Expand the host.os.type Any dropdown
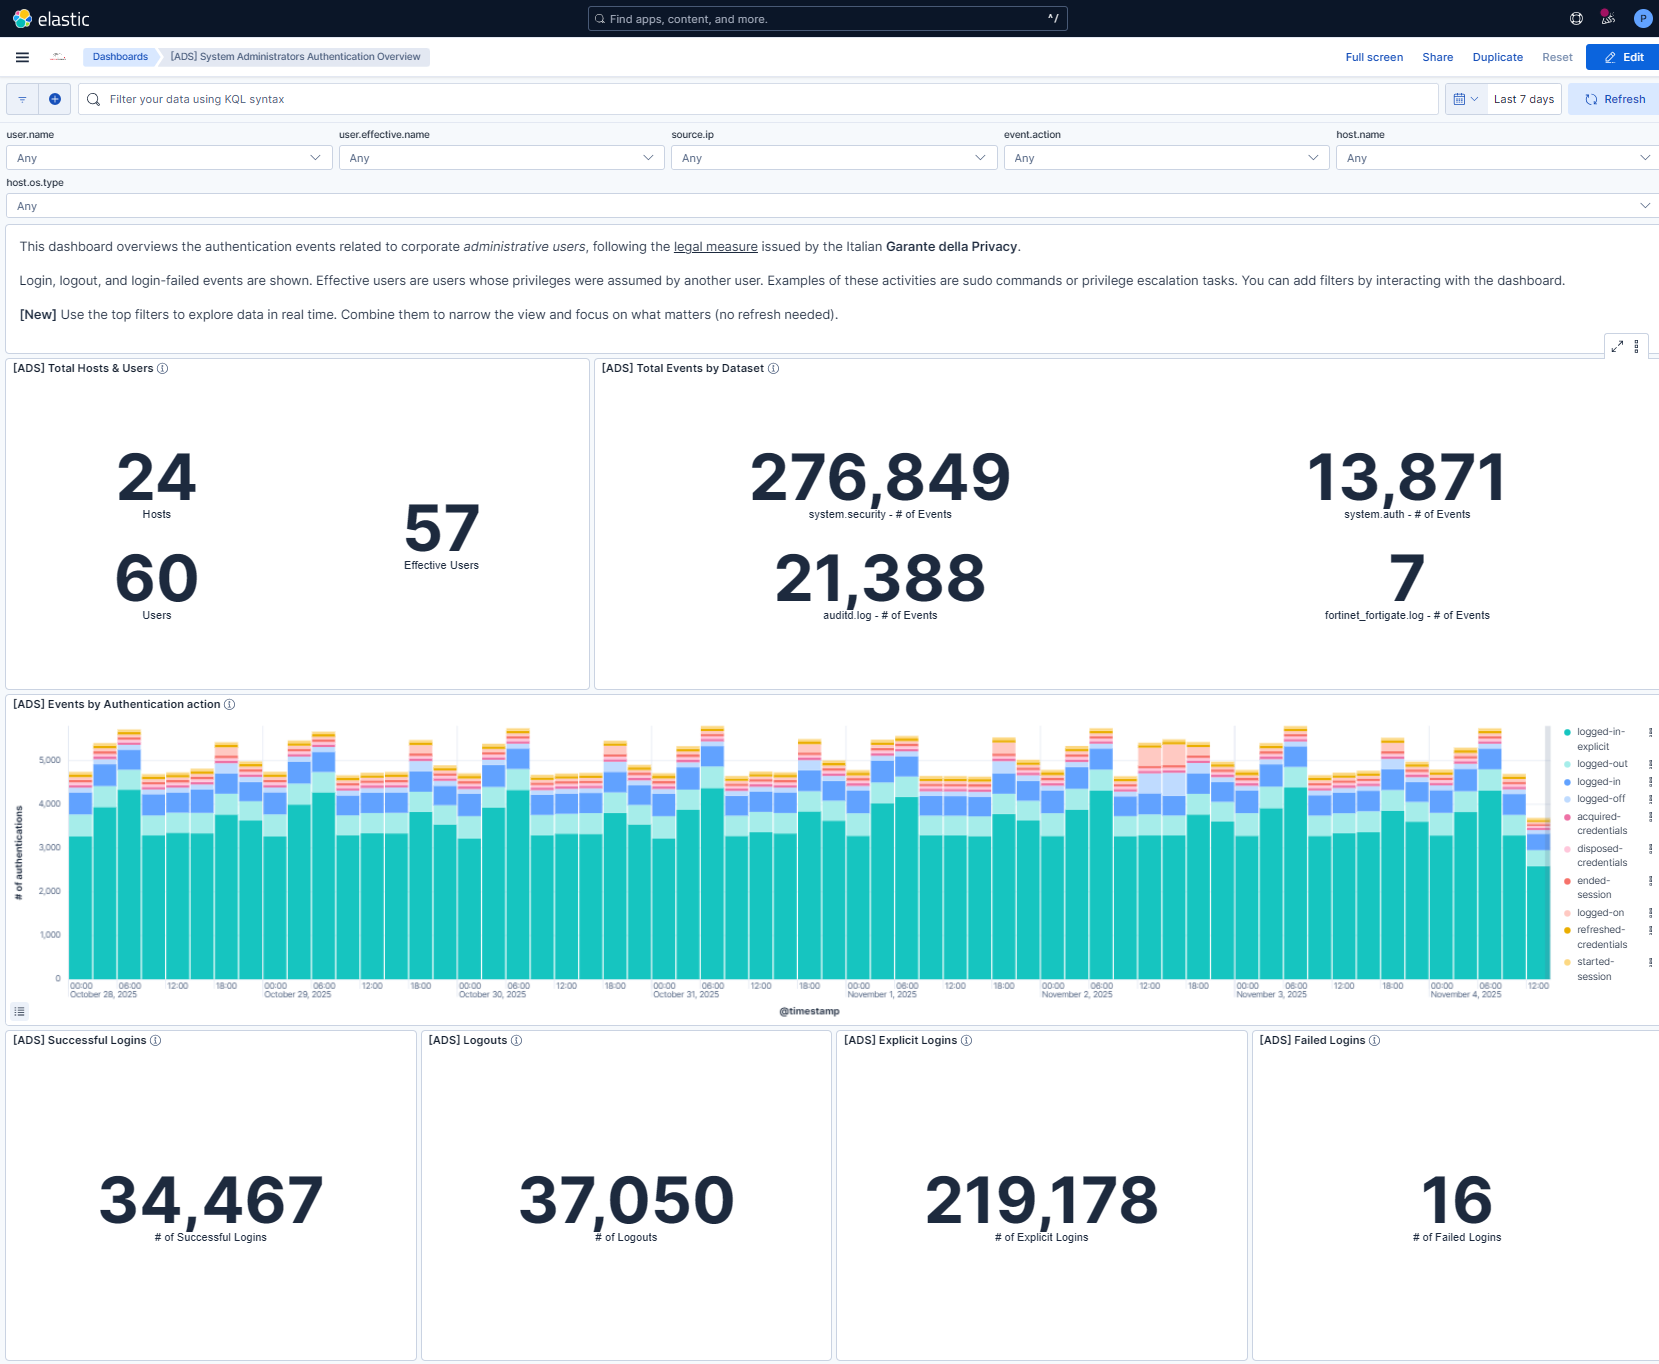 (x=827, y=205)
